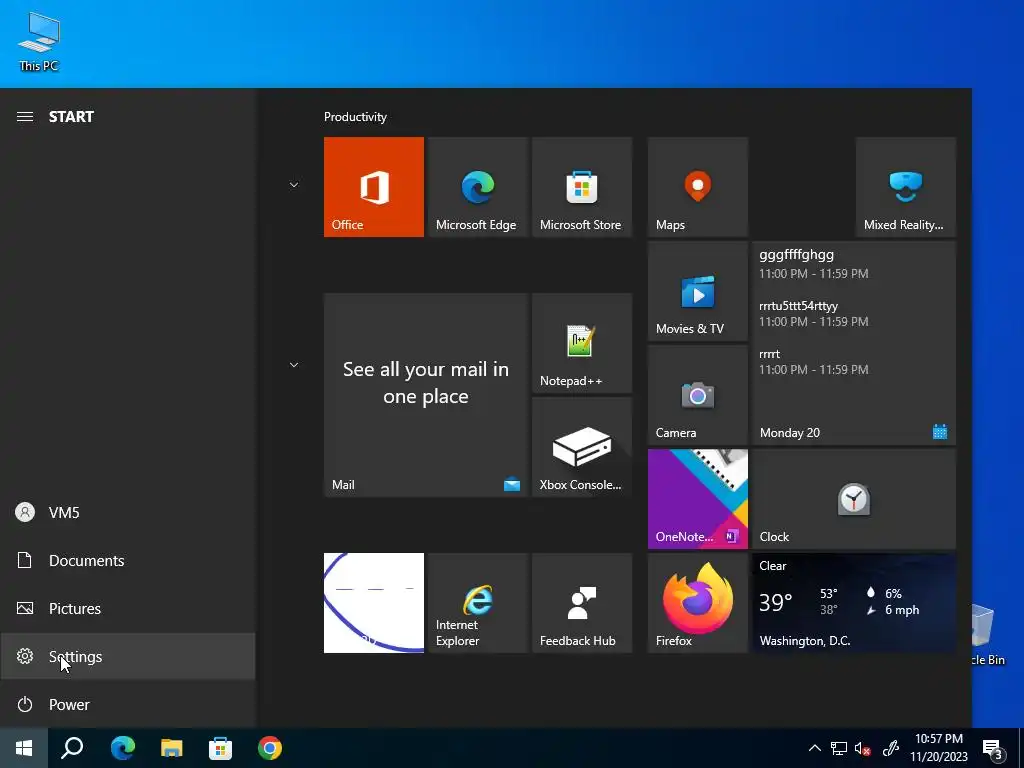Collapse the first tile group chevron

(x=294, y=185)
